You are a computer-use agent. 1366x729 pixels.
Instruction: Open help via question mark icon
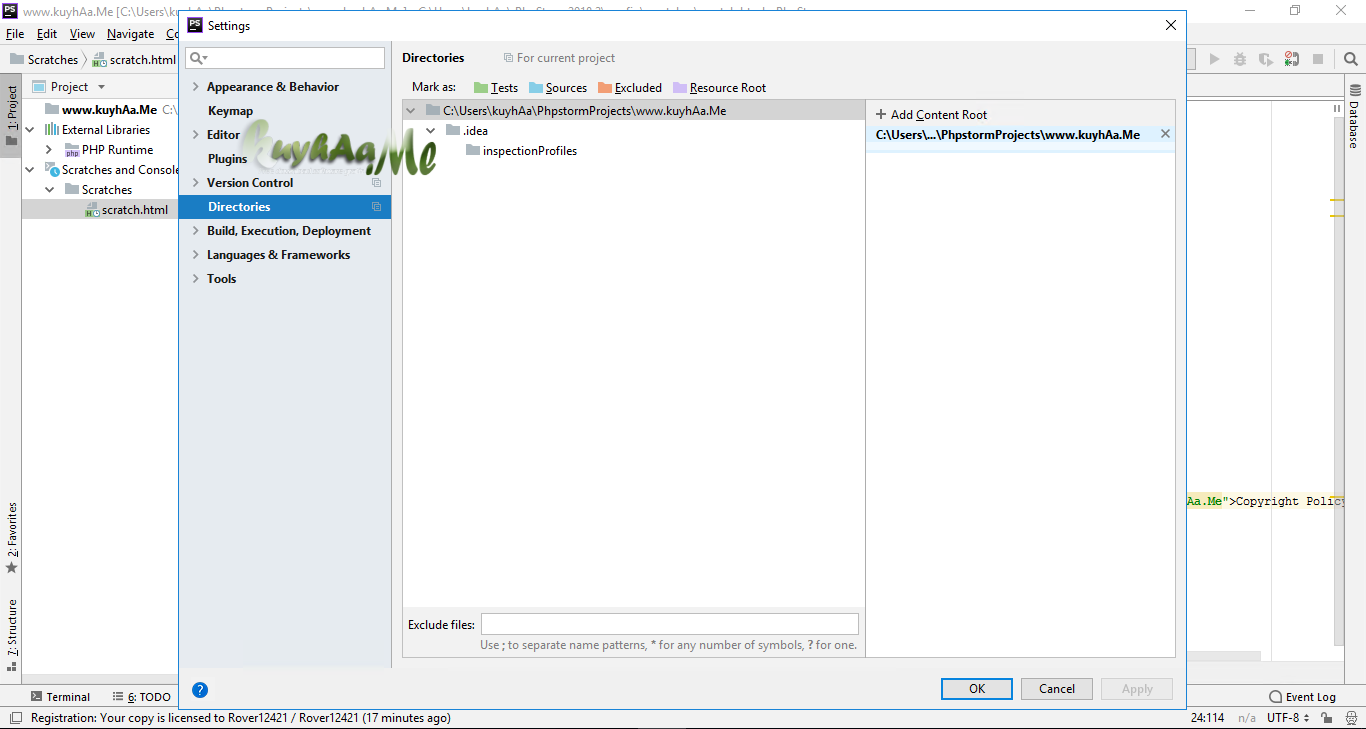click(200, 690)
